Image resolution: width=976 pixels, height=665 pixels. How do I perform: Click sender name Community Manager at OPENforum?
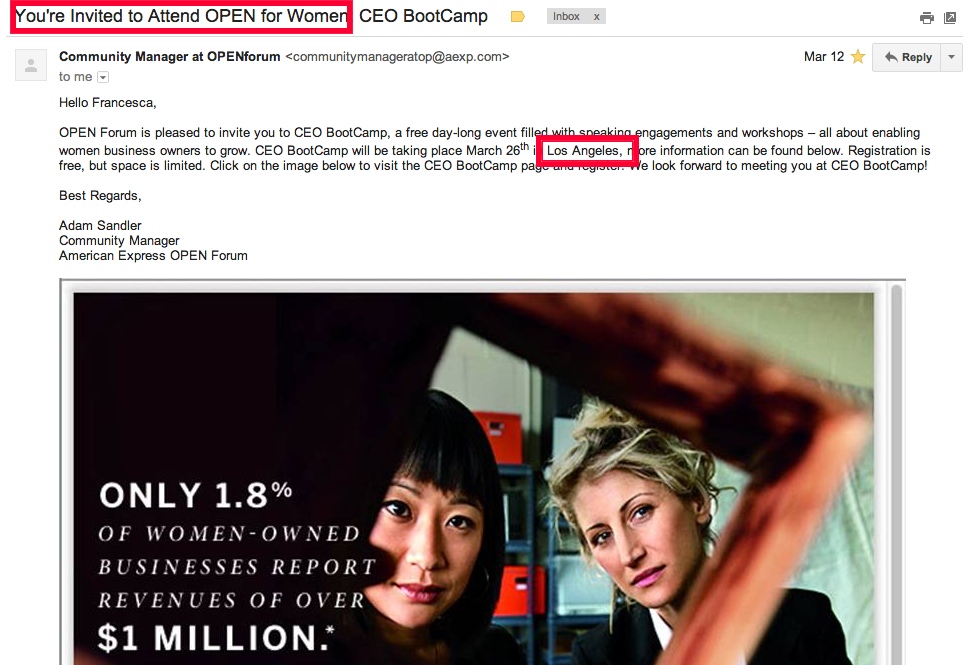click(169, 57)
